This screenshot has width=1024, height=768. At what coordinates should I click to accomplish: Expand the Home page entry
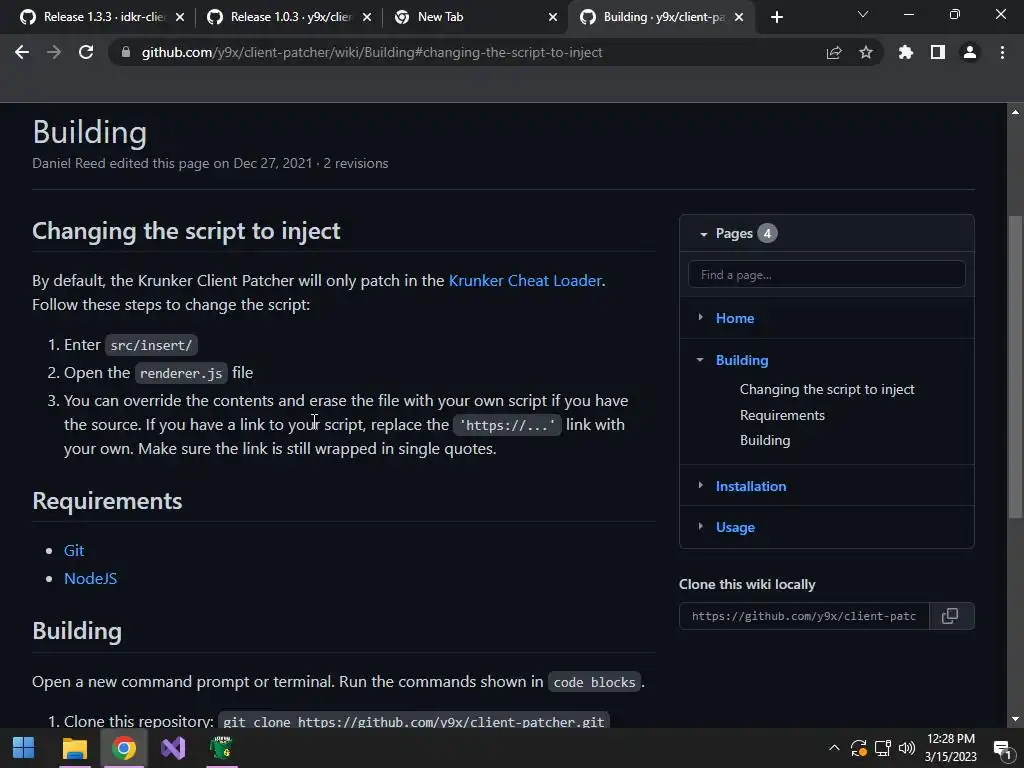(x=700, y=317)
